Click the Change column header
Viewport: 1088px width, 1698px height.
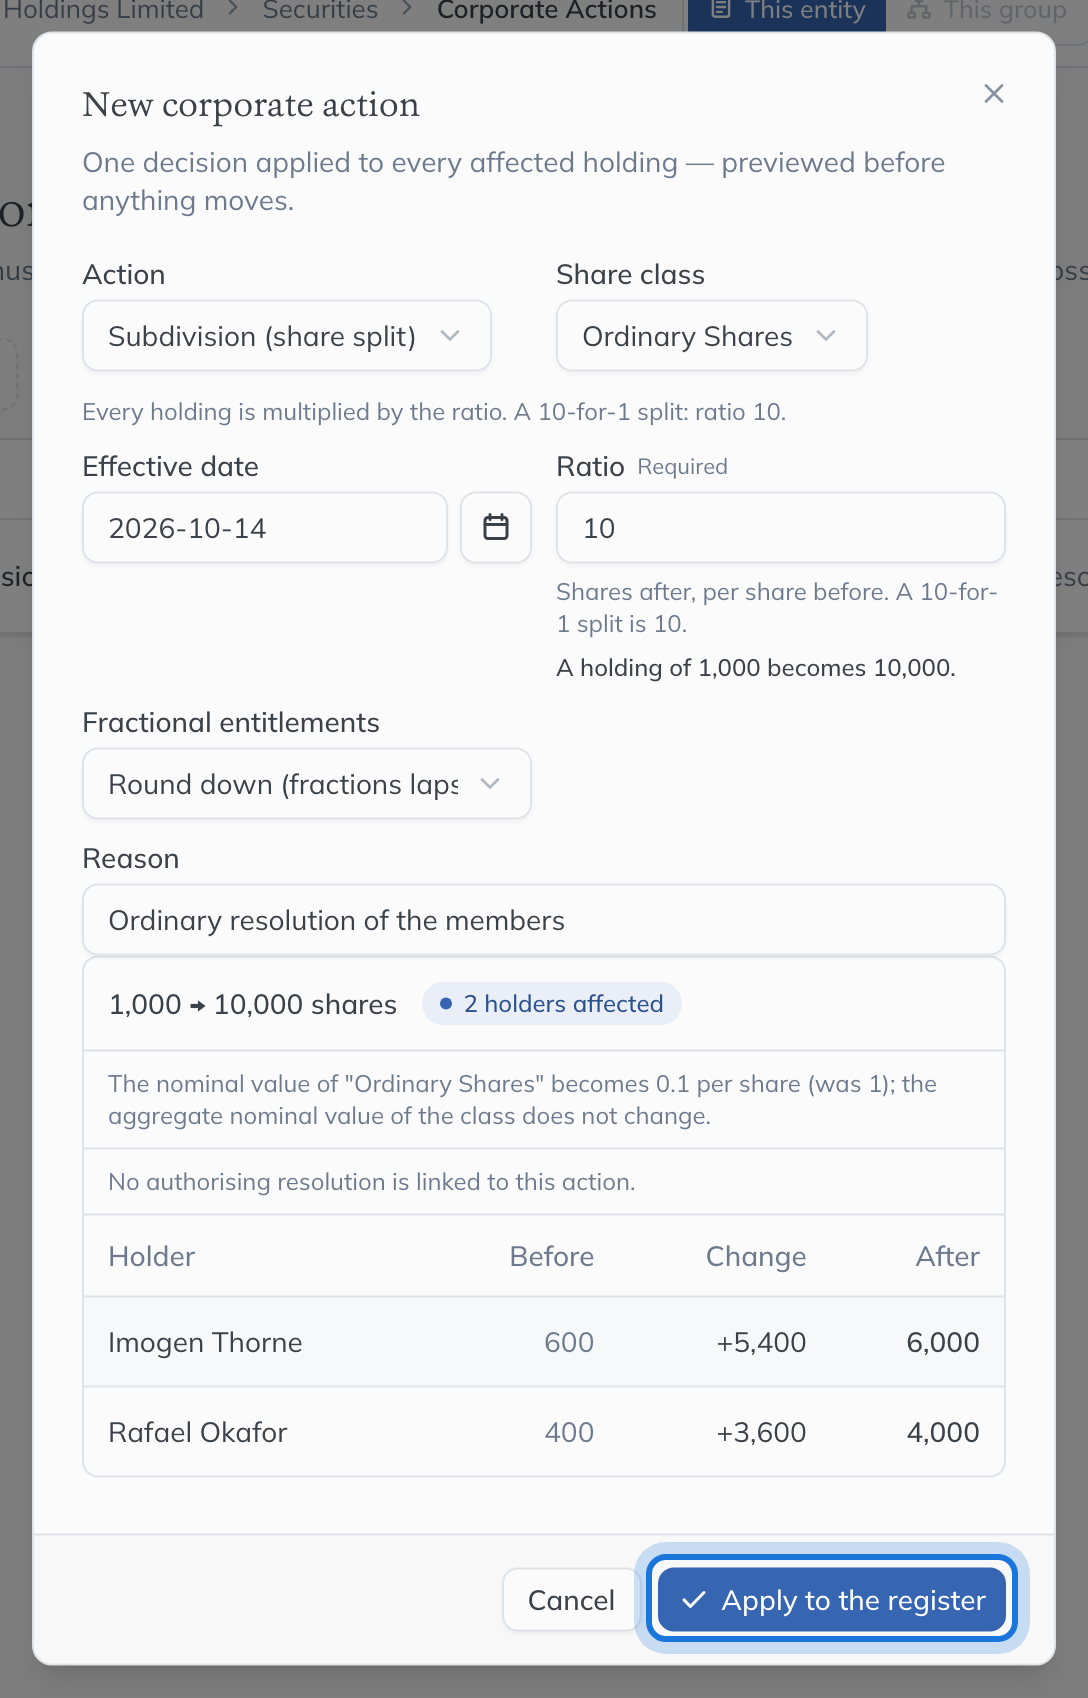pyautogui.click(x=756, y=1256)
